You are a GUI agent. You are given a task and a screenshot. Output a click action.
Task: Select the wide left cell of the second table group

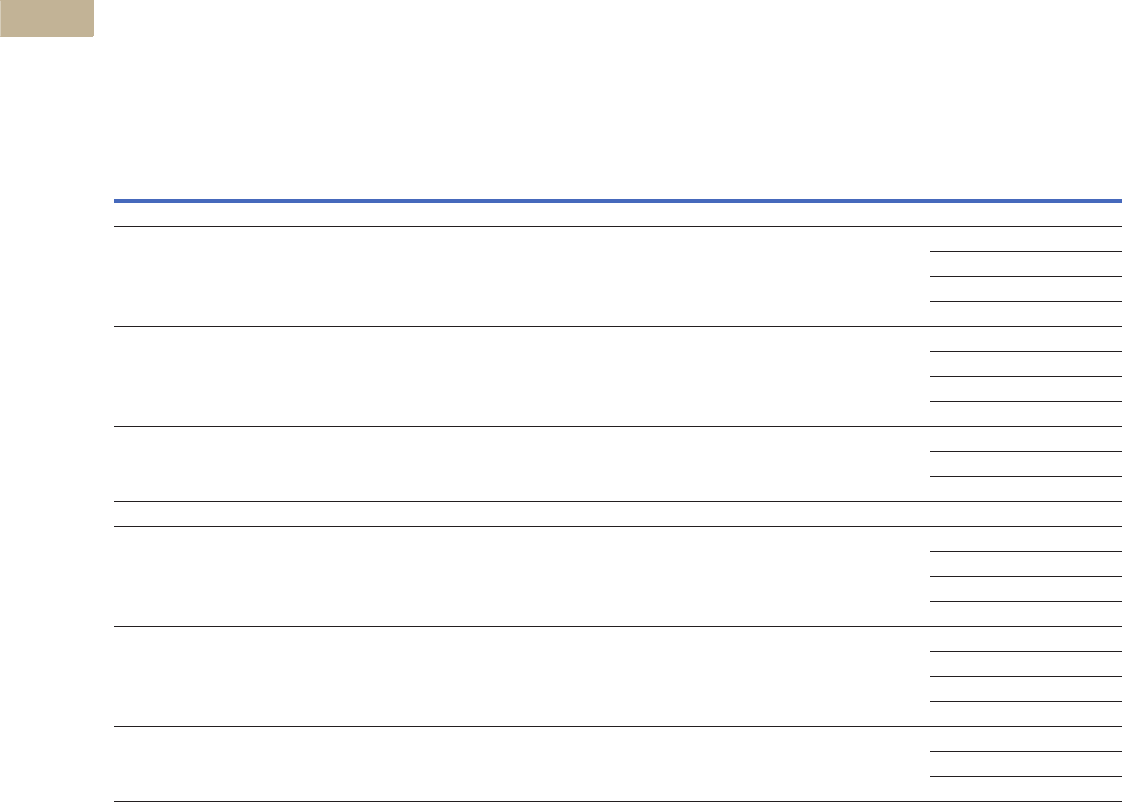coord(522,376)
